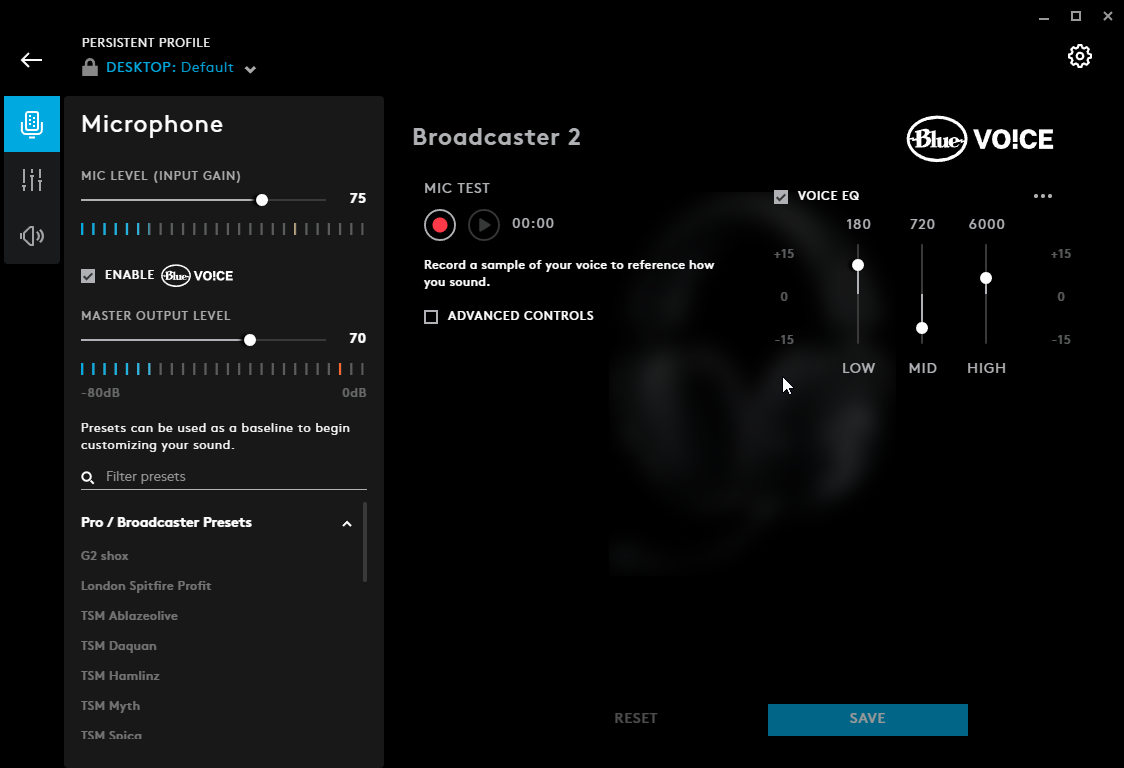1124x768 pixels.
Task: Open the Acoustics speaker tab icon
Action: pos(32,236)
